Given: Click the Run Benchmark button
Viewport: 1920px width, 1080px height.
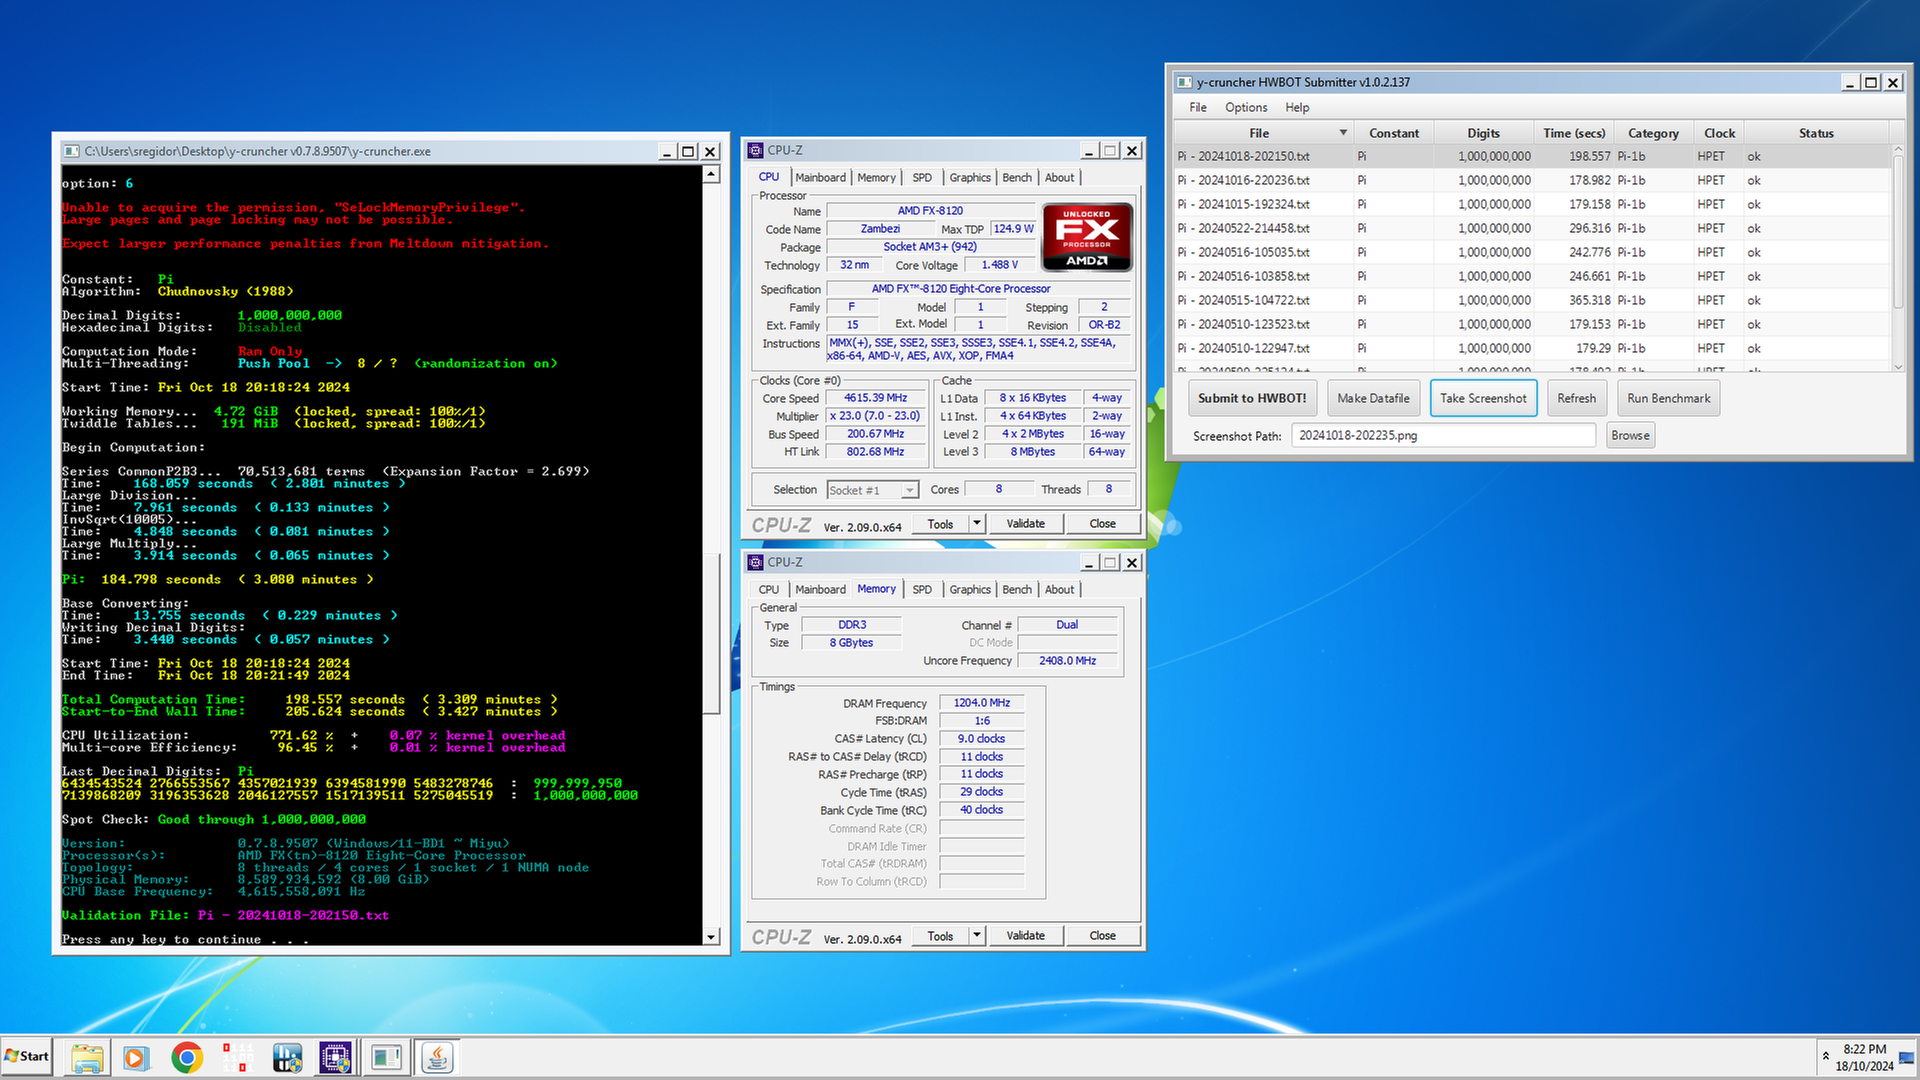Looking at the screenshot, I should [x=1668, y=398].
